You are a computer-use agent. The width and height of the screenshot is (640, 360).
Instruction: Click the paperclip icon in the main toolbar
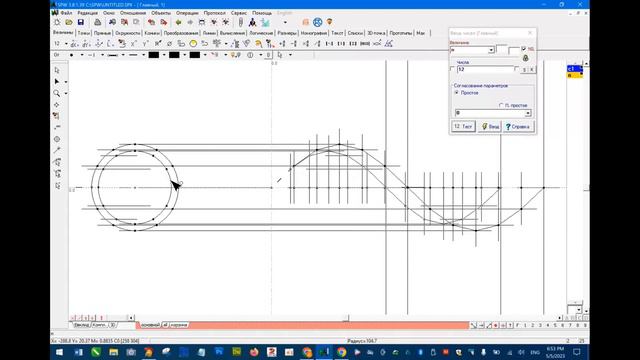click(x=240, y=22)
